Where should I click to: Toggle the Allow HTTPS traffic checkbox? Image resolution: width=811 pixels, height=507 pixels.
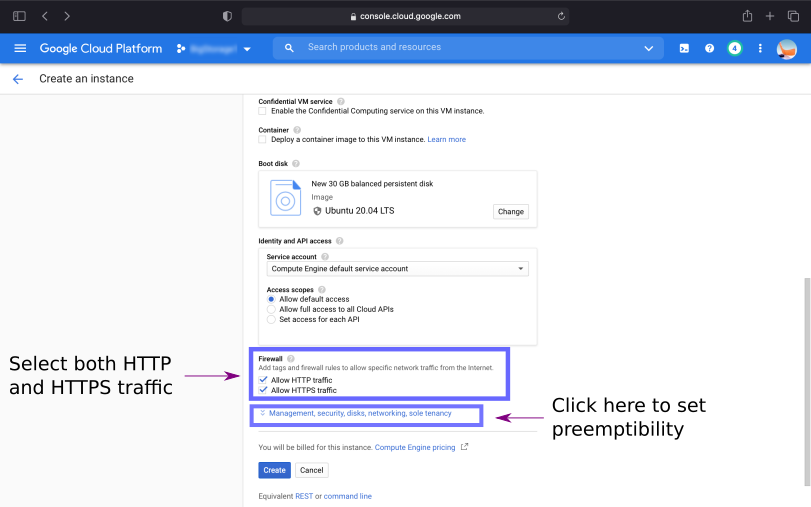click(x=263, y=390)
